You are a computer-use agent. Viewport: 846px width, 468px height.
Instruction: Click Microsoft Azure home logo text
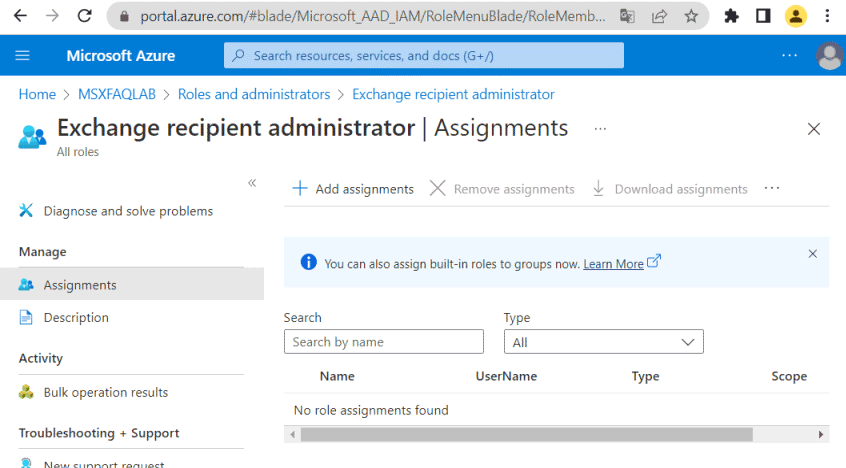[x=121, y=56]
